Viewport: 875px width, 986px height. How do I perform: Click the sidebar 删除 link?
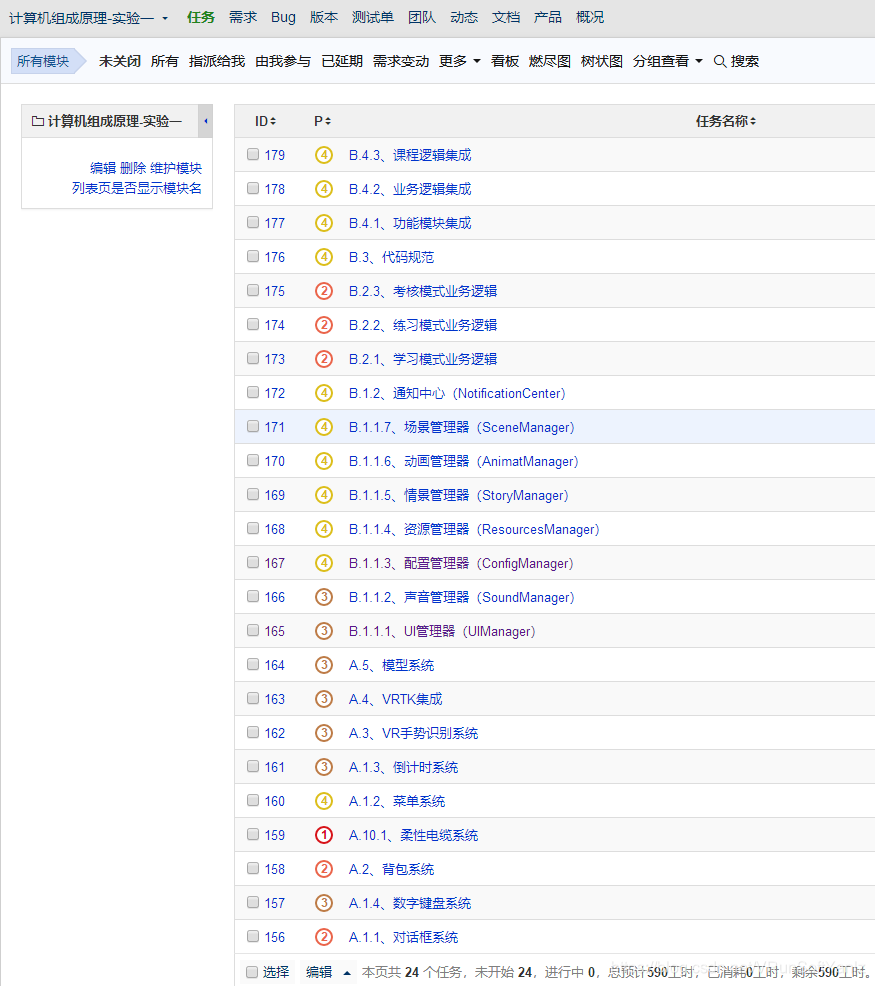133,168
